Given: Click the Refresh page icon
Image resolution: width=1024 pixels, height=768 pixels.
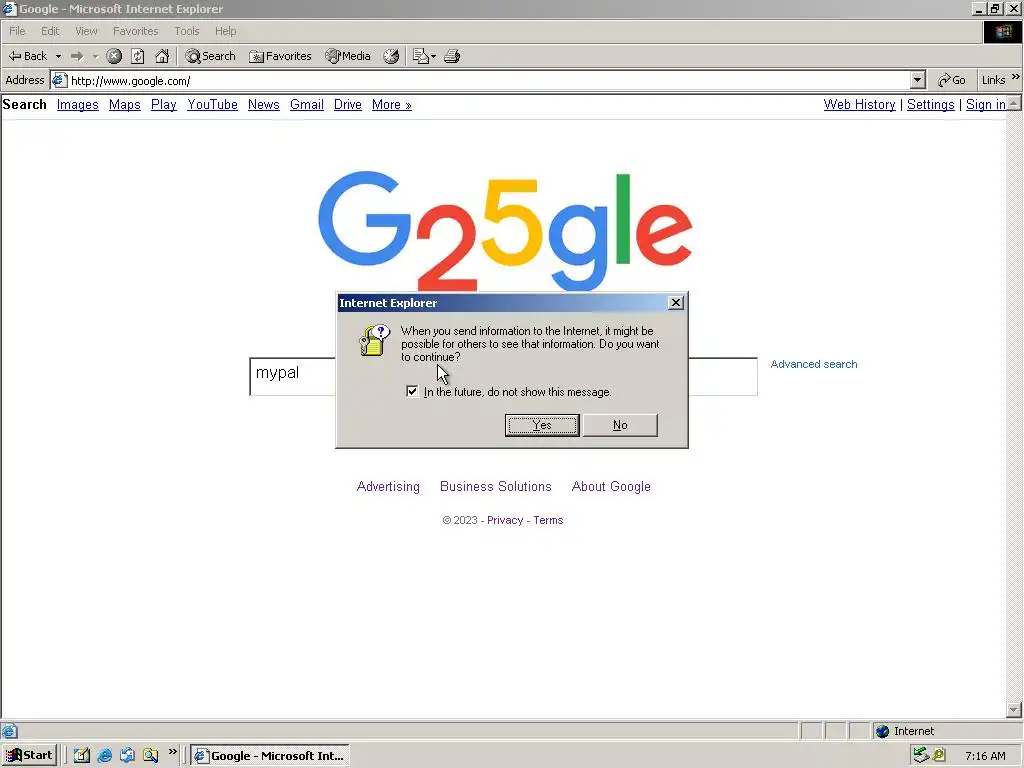Looking at the screenshot, I should click(x=138, y=56).
